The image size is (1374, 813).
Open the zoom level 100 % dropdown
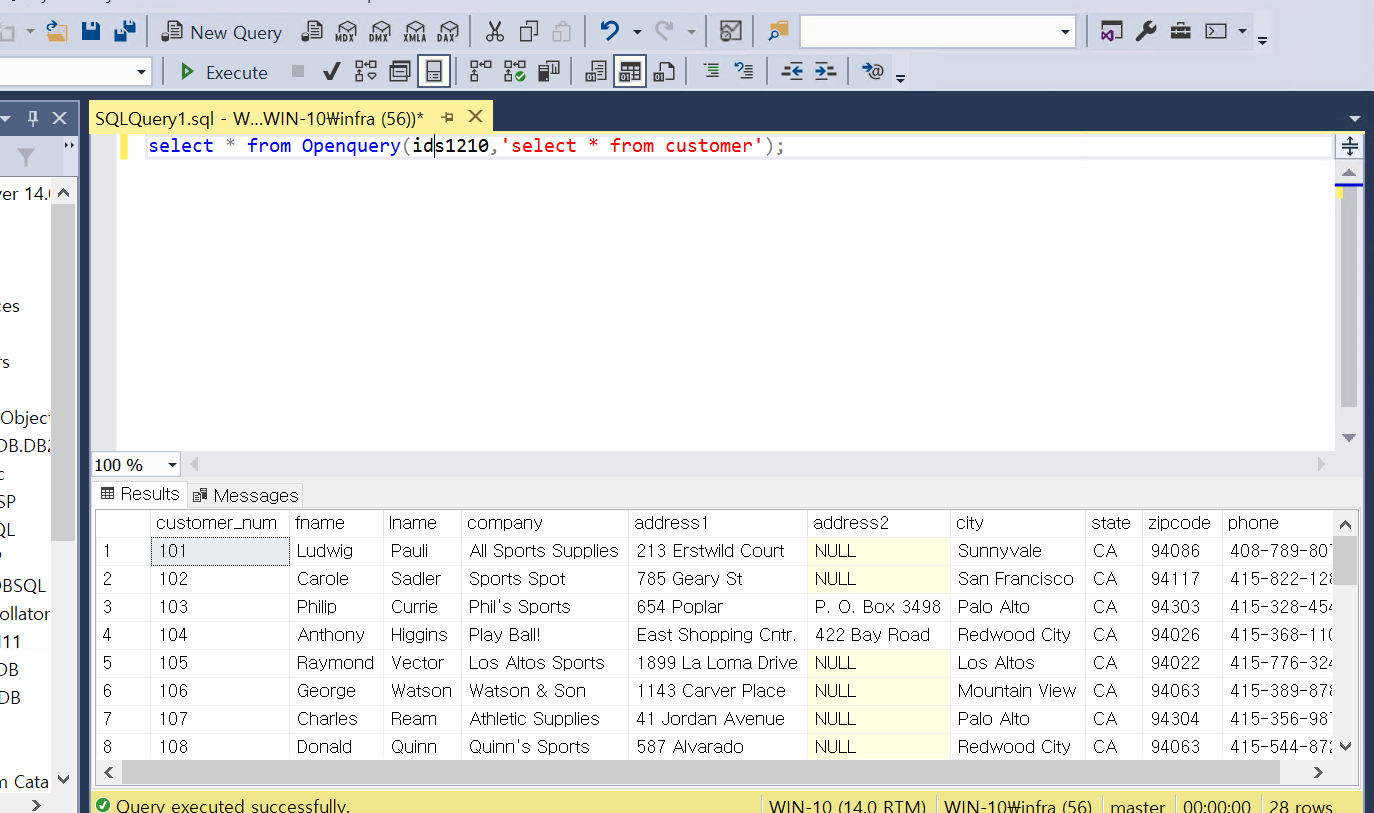(172, 465)
